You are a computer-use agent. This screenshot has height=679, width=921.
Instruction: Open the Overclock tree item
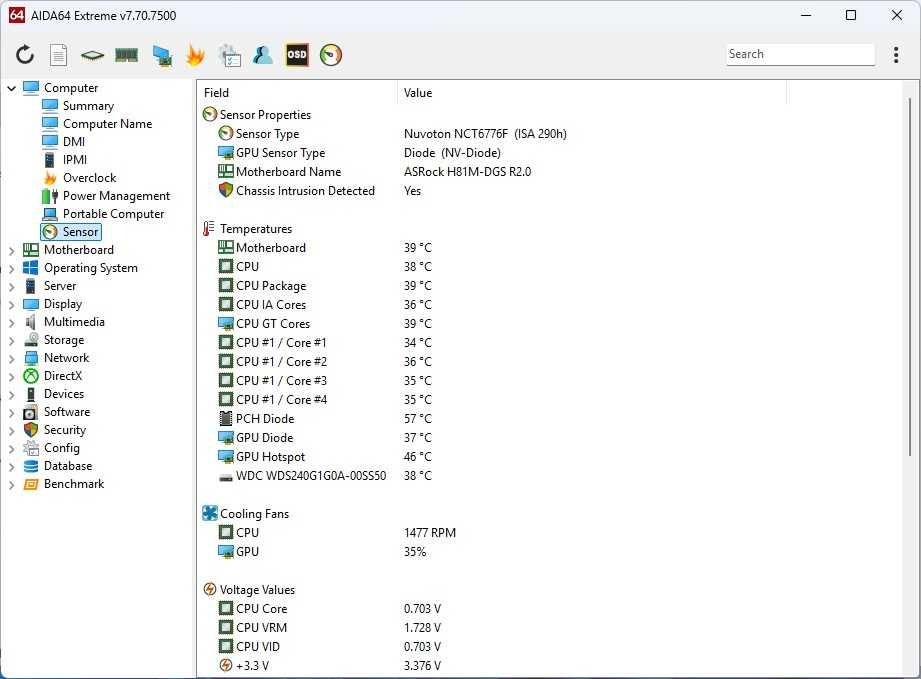click(89, 178)
